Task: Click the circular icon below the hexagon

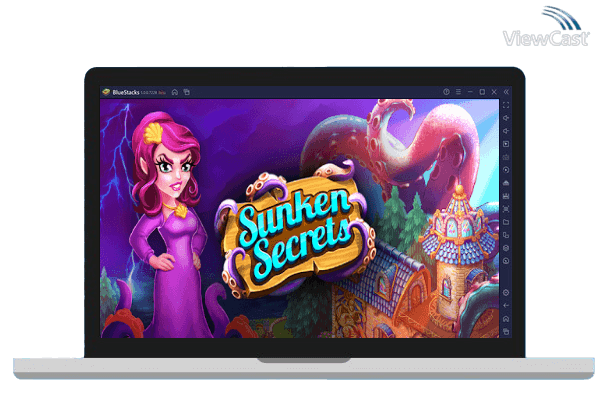Action: click(506, 261)
